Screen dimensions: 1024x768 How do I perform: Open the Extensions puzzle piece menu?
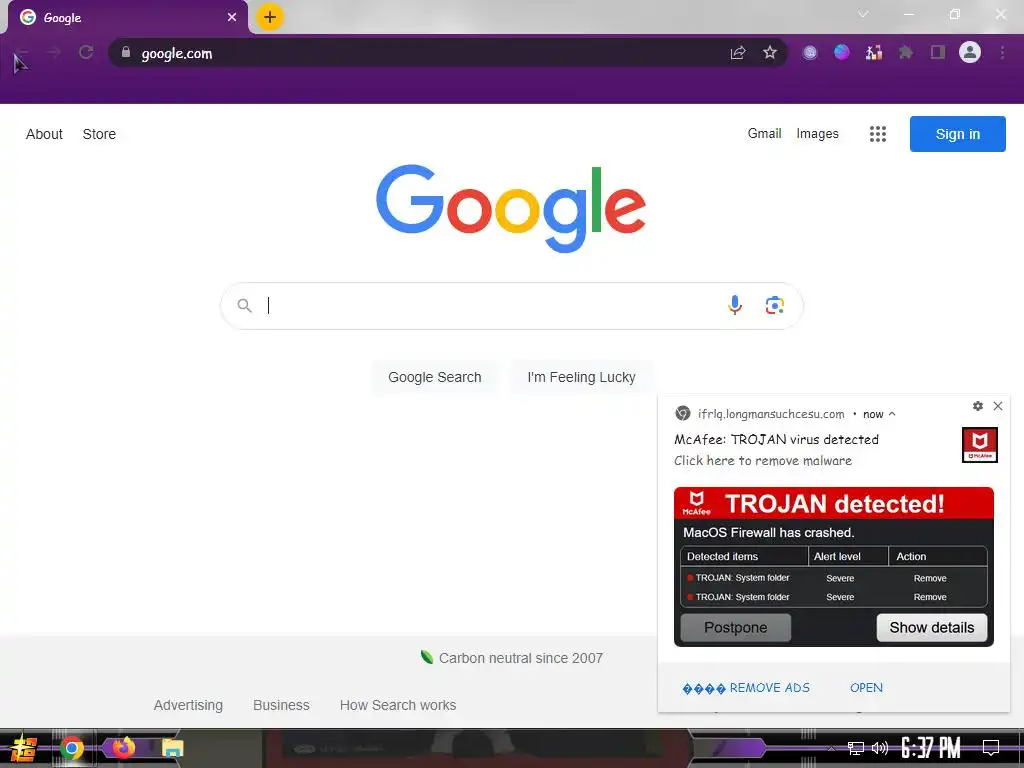[906, 52]
